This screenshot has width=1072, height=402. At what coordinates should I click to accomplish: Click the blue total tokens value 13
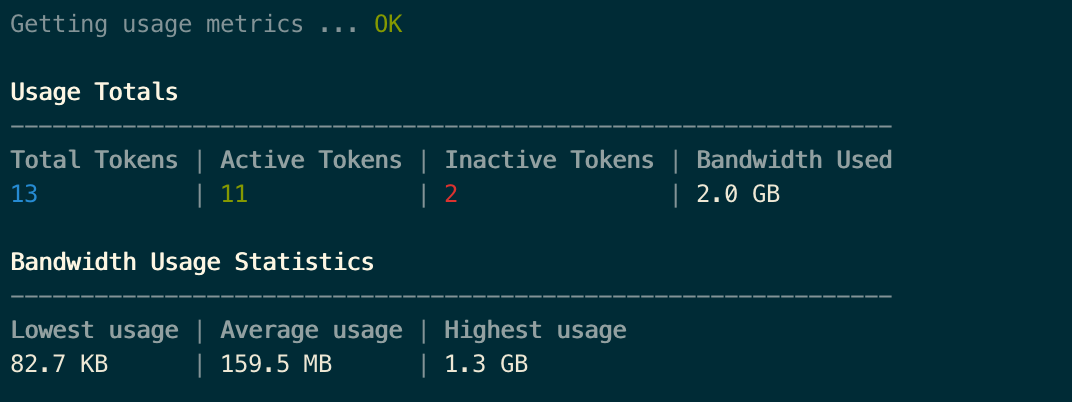click(24, 195)
